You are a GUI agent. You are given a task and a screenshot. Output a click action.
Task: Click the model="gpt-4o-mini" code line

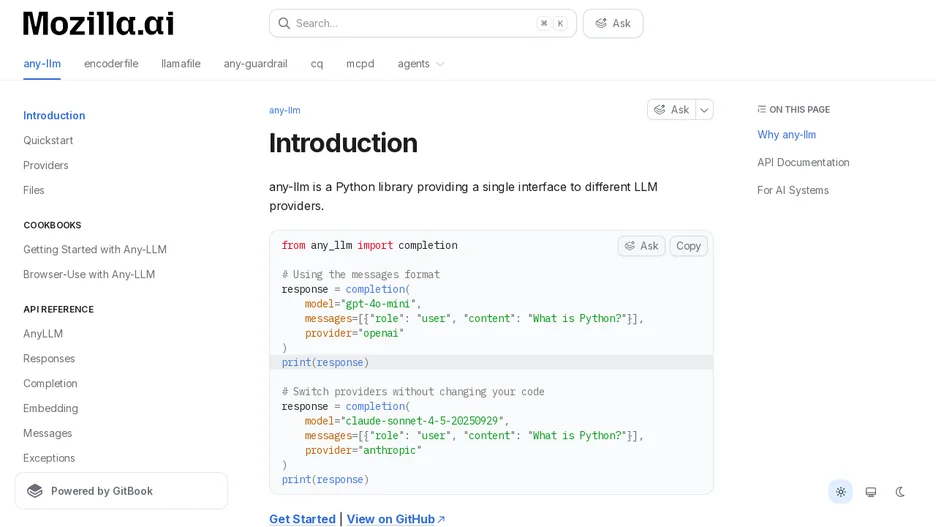[363, 304]
